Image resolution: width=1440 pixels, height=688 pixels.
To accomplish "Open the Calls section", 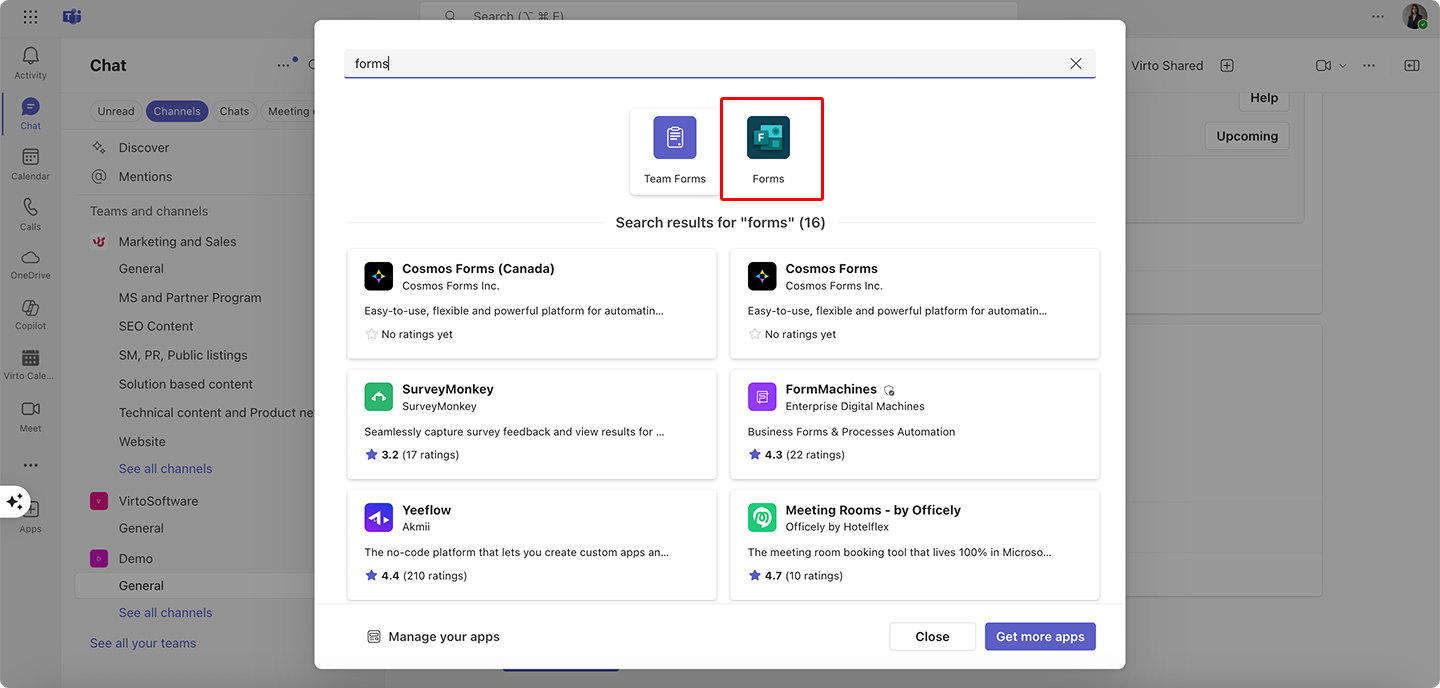I will (30, 212).
